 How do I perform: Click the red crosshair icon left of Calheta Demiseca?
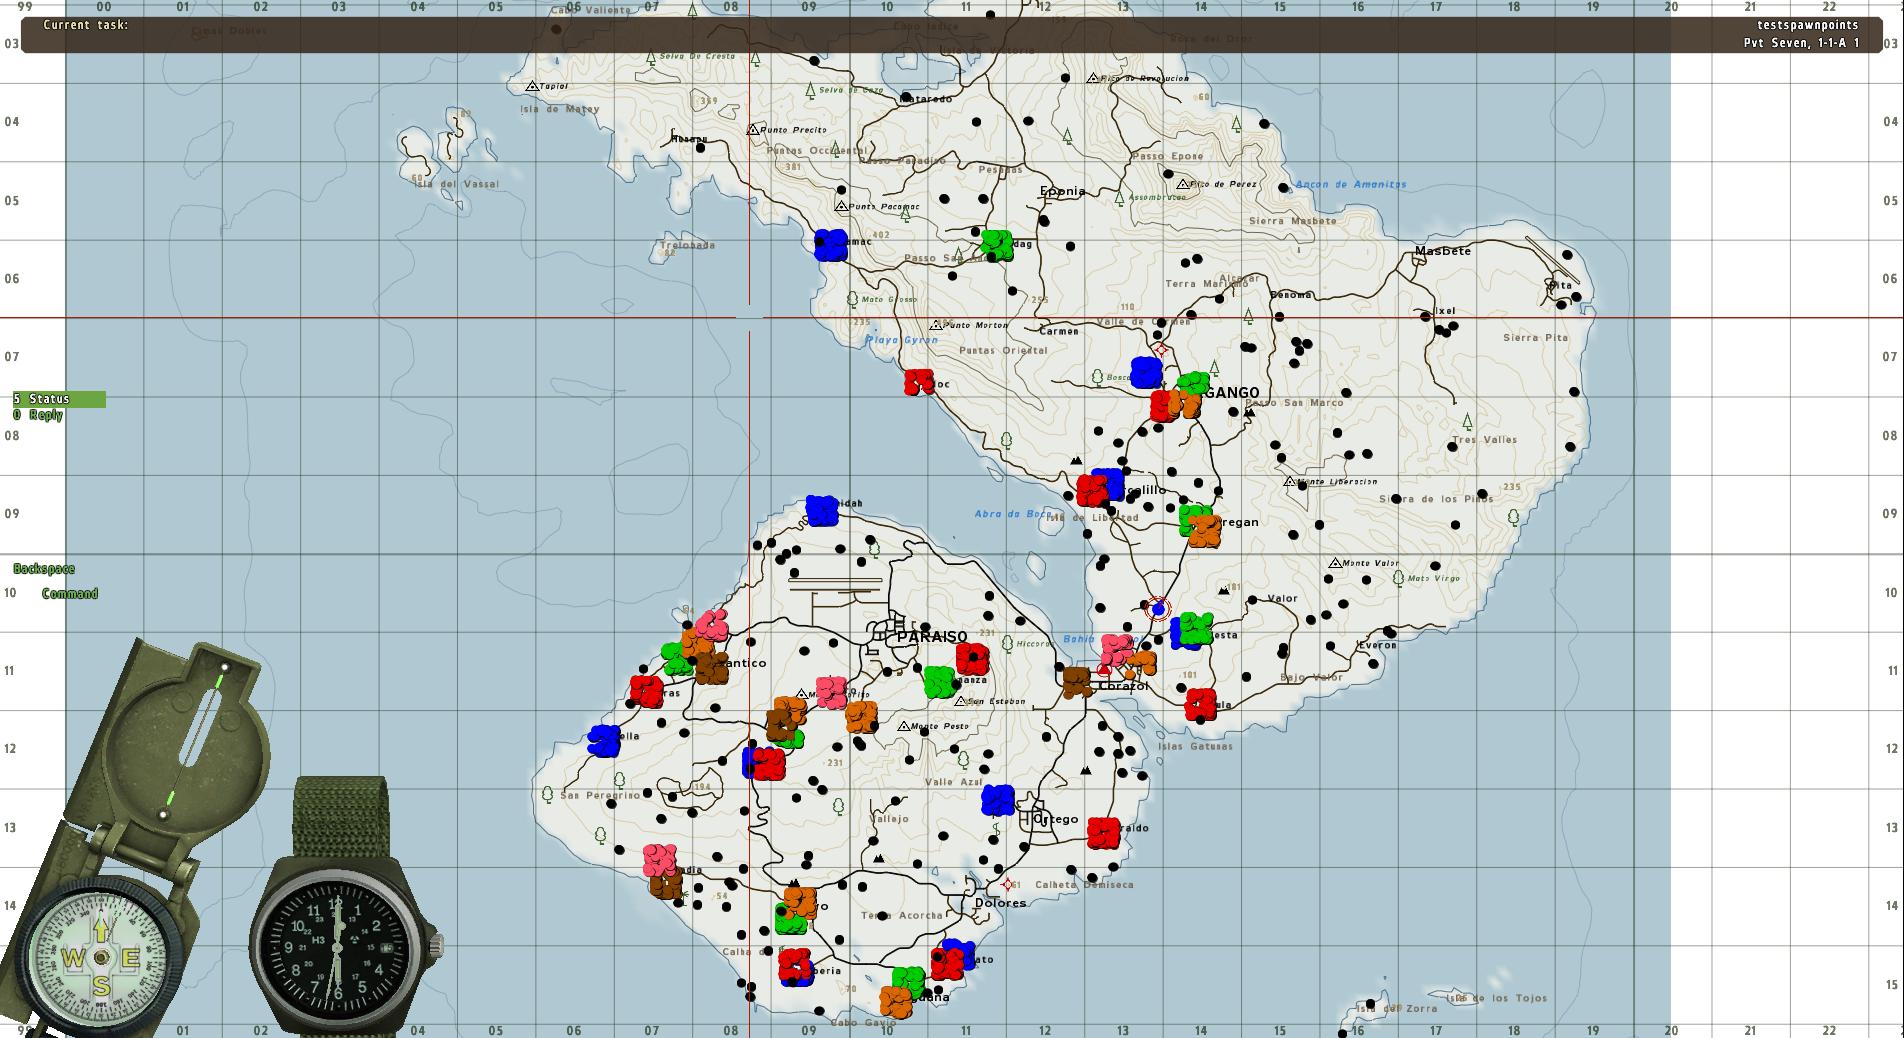click(x=1007, y=885)
